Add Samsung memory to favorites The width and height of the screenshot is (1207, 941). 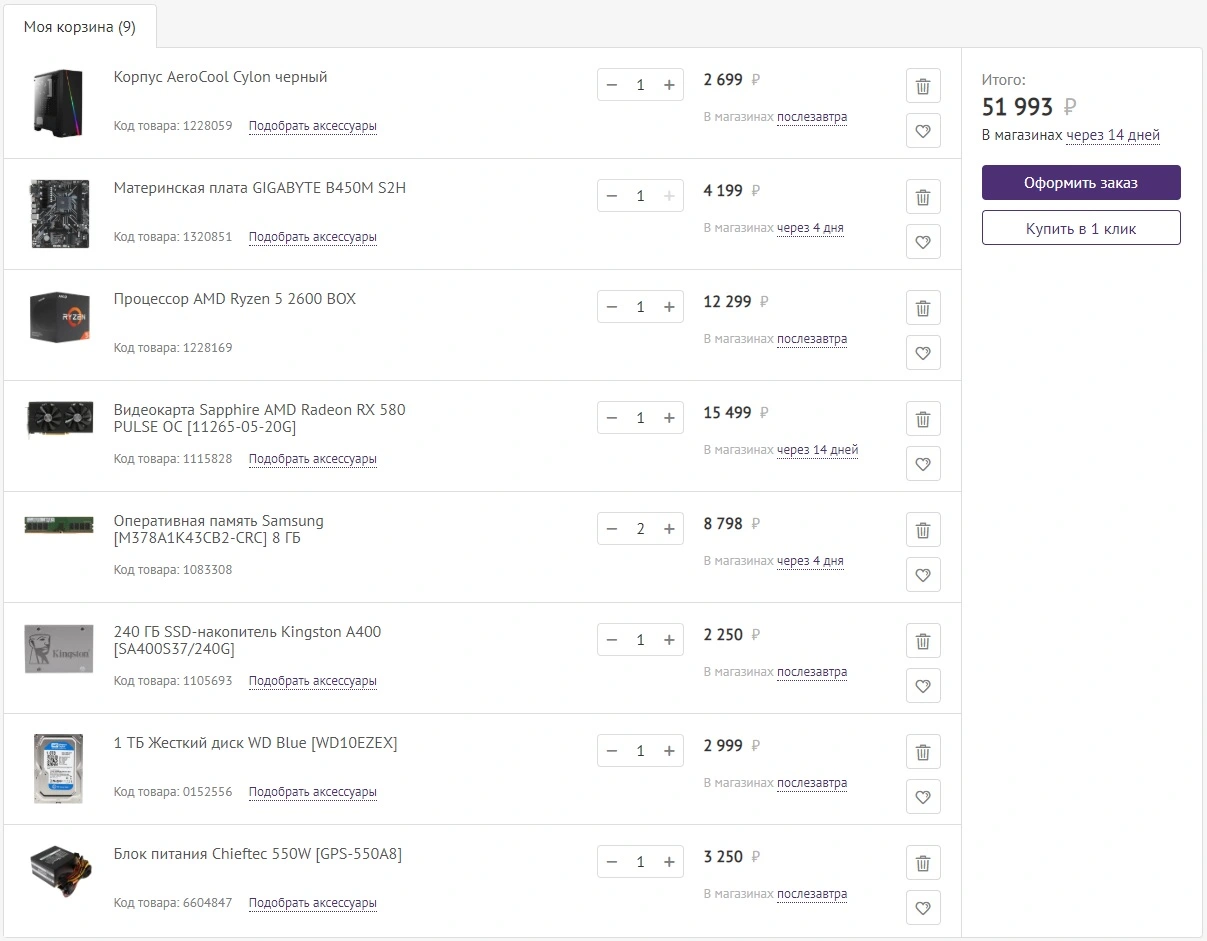point(923,574)
